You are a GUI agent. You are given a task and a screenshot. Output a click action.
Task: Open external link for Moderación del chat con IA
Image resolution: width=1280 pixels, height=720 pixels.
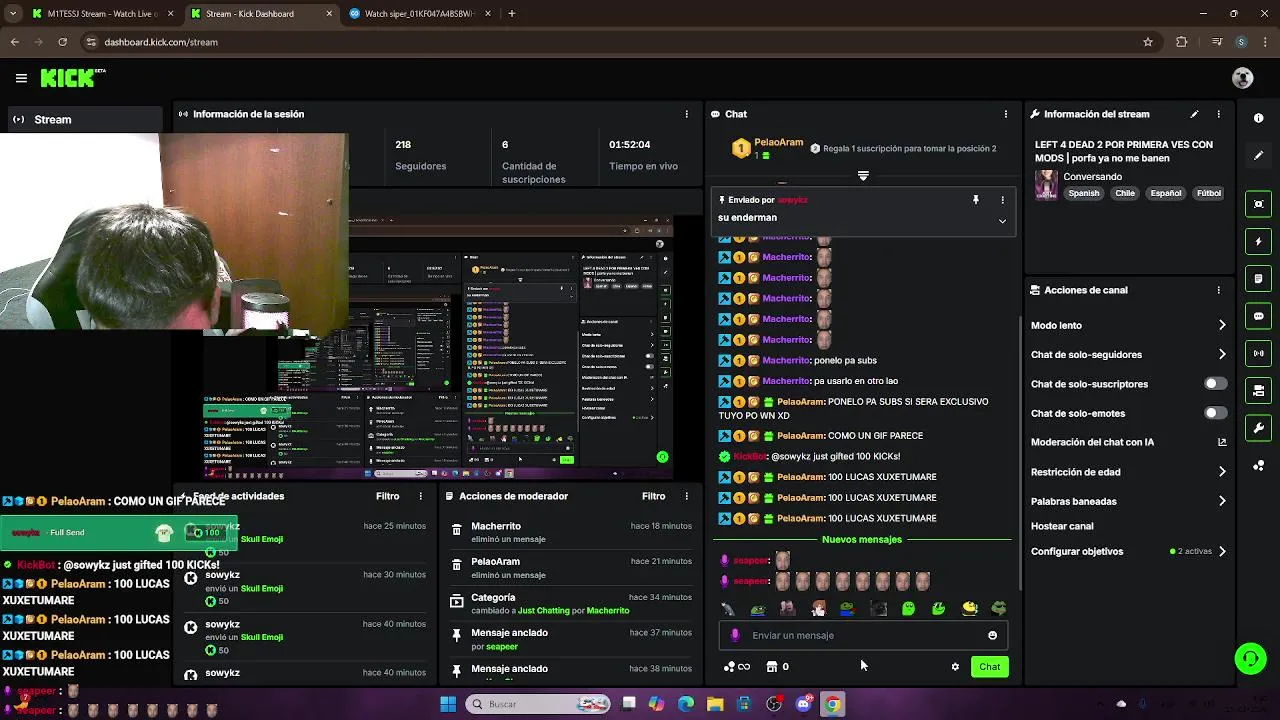click(x=1222, y=442)
